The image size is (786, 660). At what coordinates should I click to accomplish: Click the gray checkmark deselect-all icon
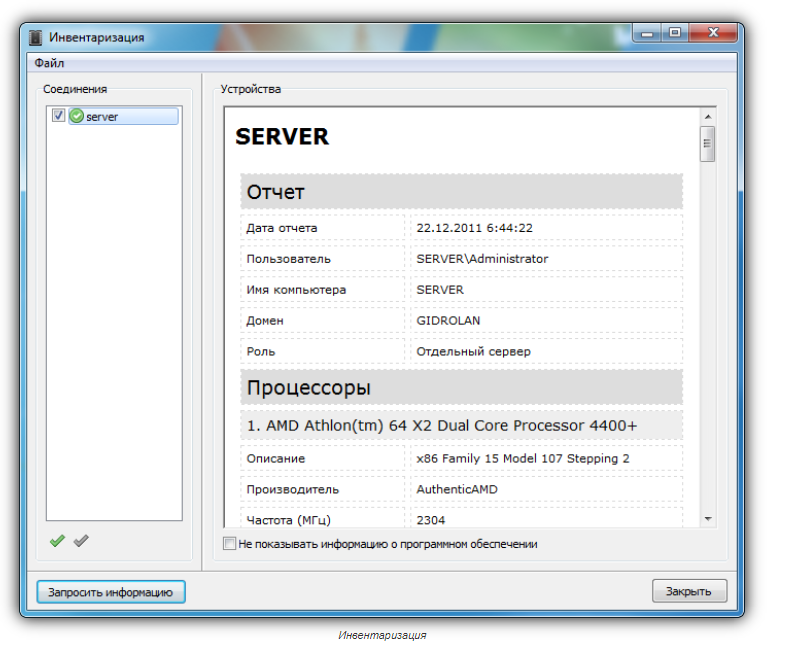point(81,541)
